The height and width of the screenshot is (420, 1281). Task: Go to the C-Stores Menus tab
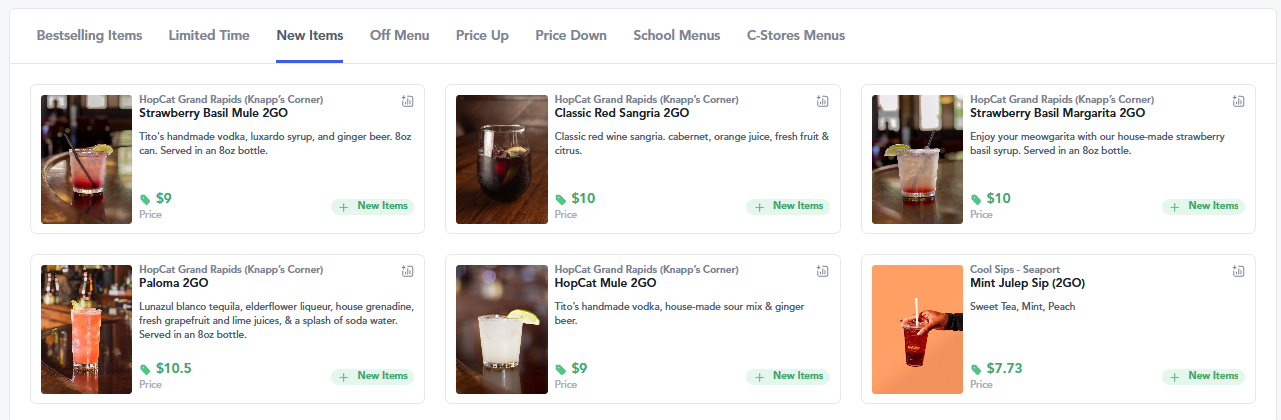click(x=796, y=35)
